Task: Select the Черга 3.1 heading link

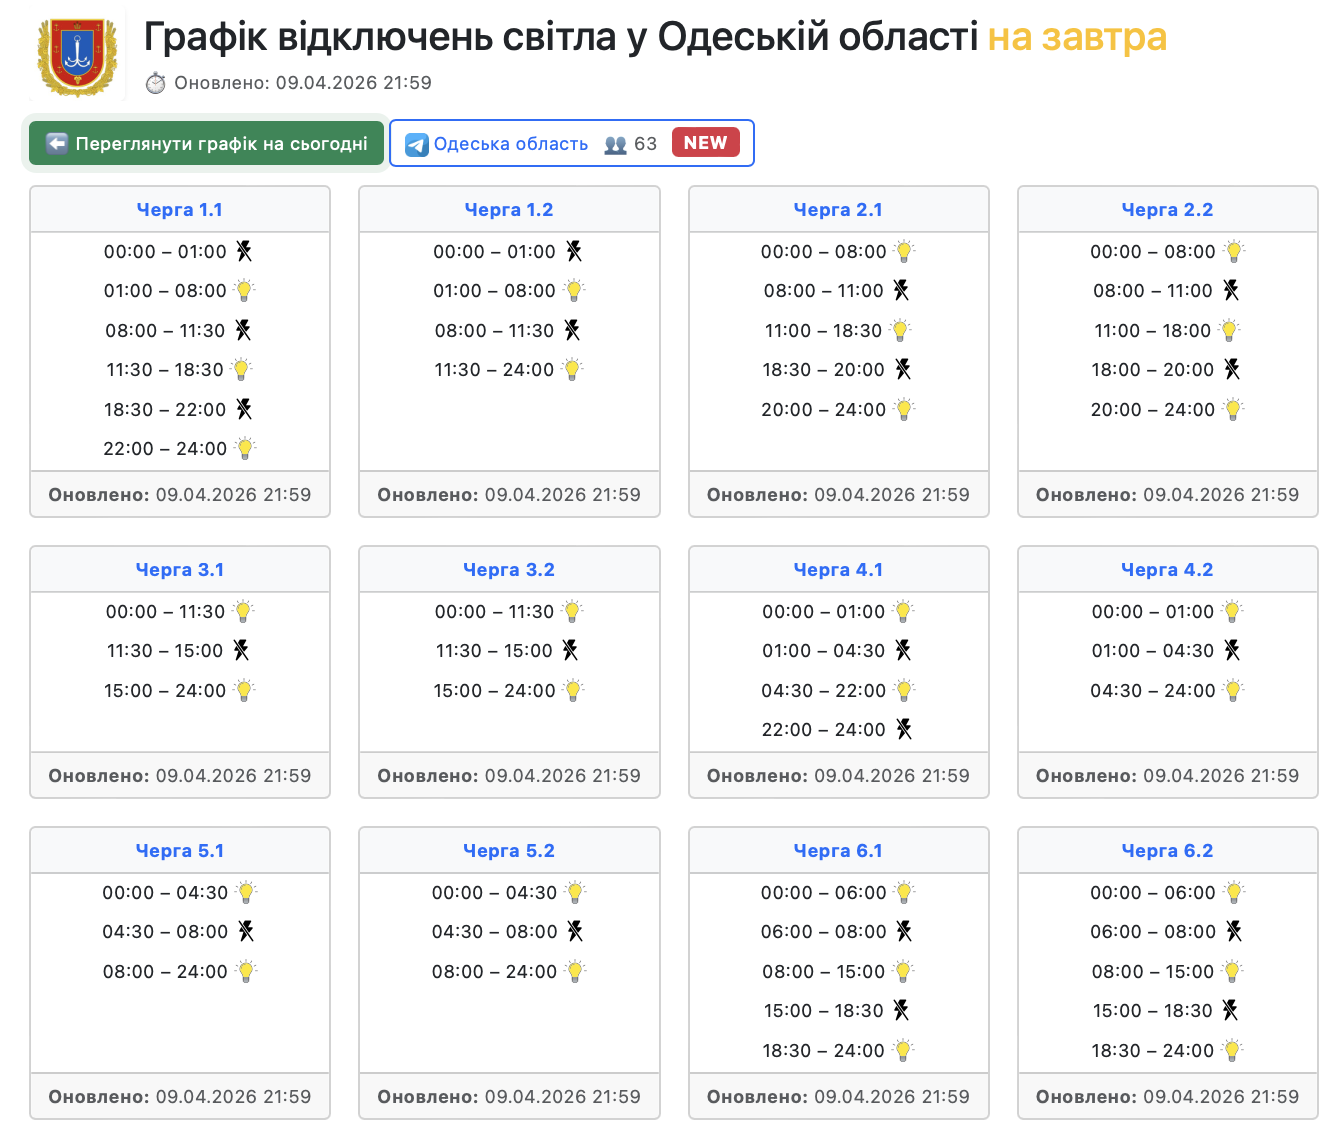Action: [x=180, y=570]
